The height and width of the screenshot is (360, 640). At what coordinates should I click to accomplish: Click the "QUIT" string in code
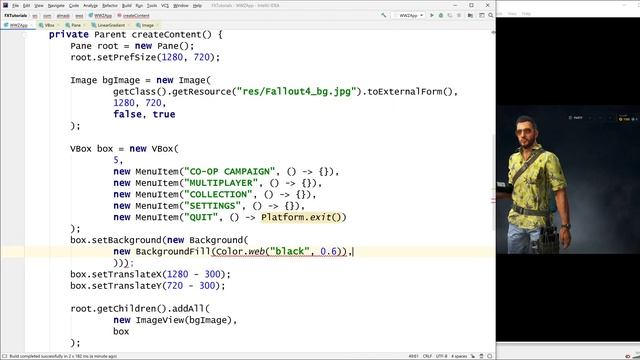click(201, 217)
